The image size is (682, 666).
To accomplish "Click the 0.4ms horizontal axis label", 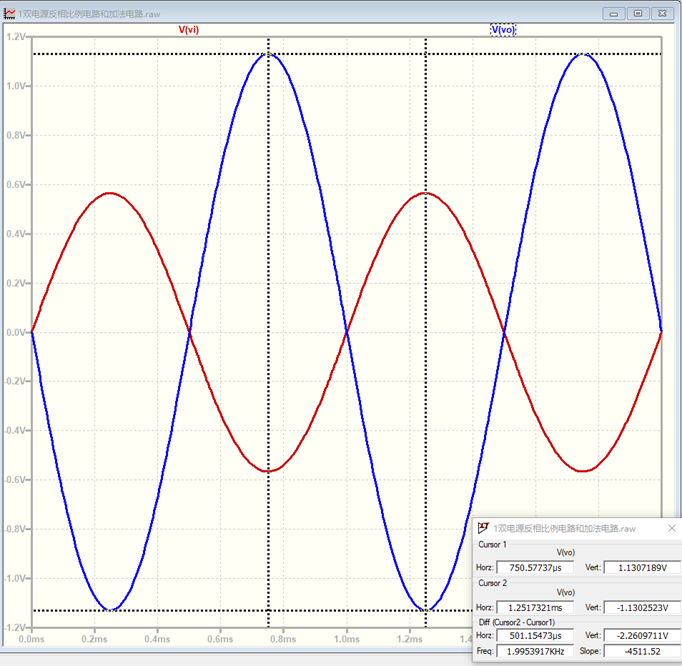I will pyautogui.click(x=157, y=639).
